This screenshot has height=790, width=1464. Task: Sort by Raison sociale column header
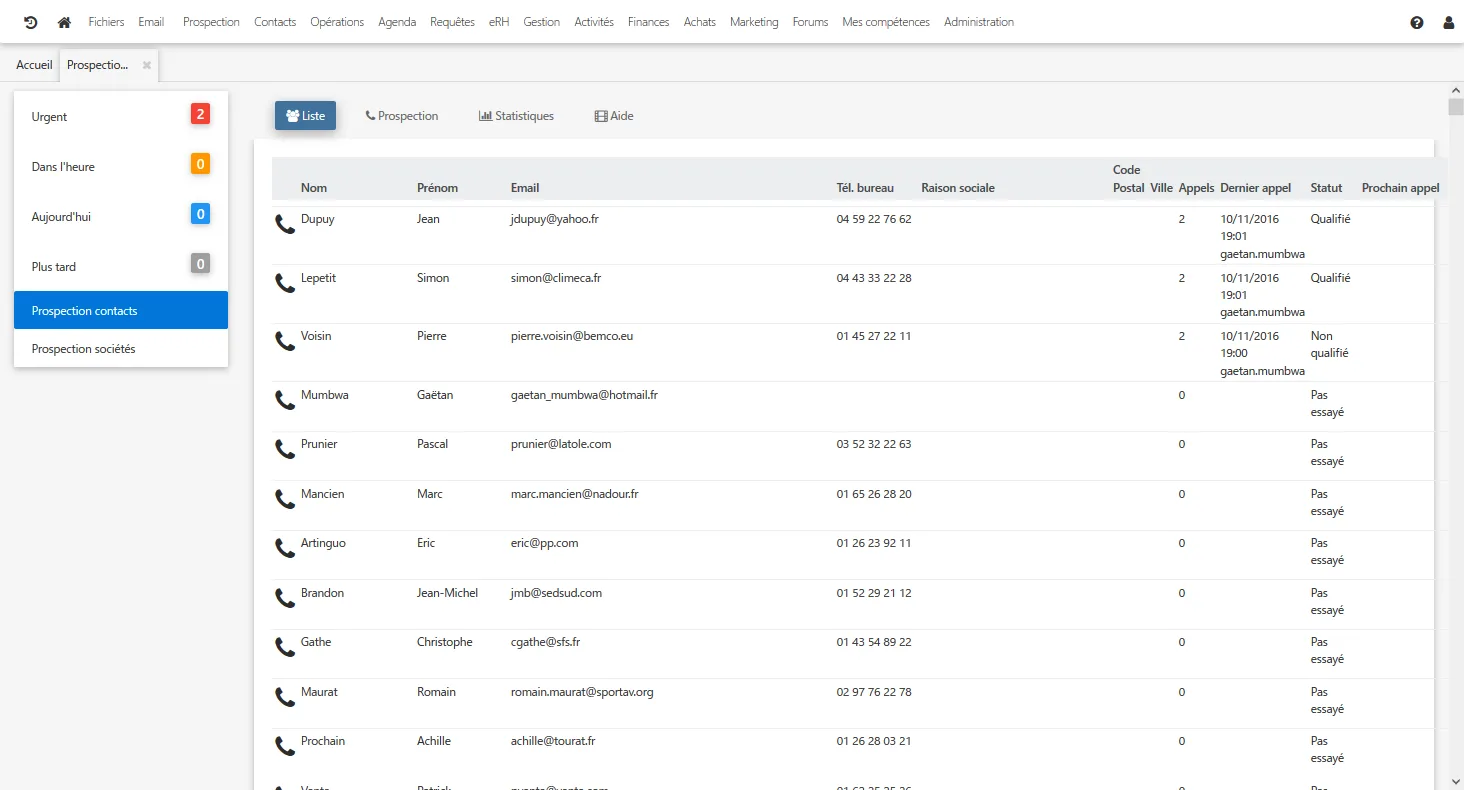pyautogui.click(x=958, y=188)
